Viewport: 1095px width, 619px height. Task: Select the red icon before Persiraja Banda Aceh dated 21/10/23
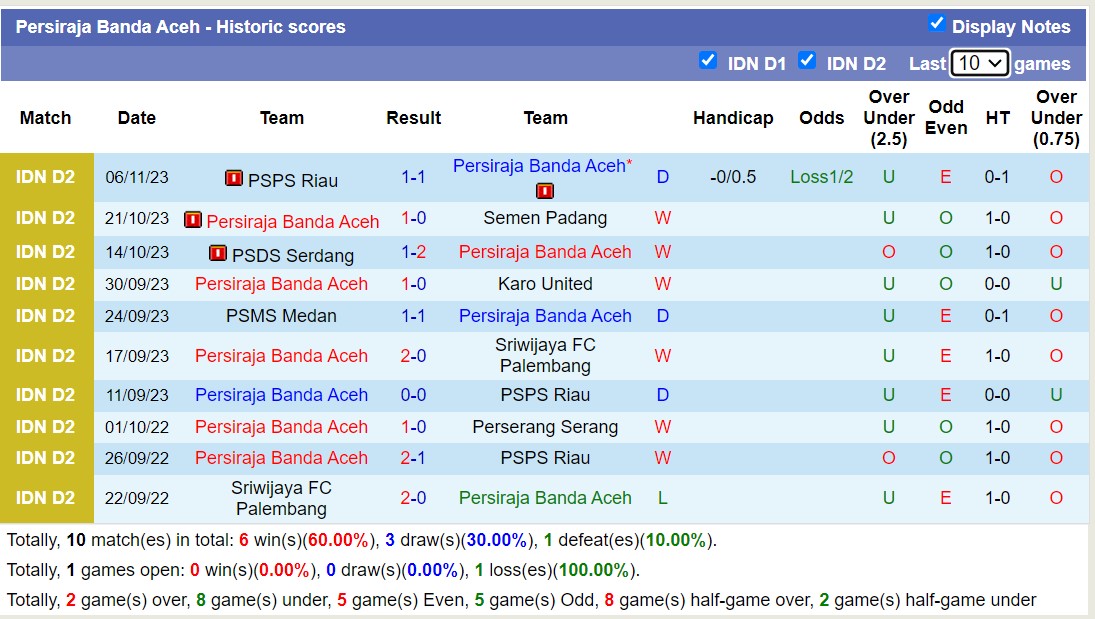[x=191, y=221]
